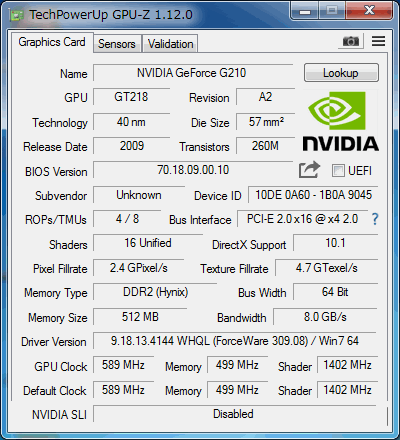Toggle the UEFI checkbox

click(x=338, y=171)
